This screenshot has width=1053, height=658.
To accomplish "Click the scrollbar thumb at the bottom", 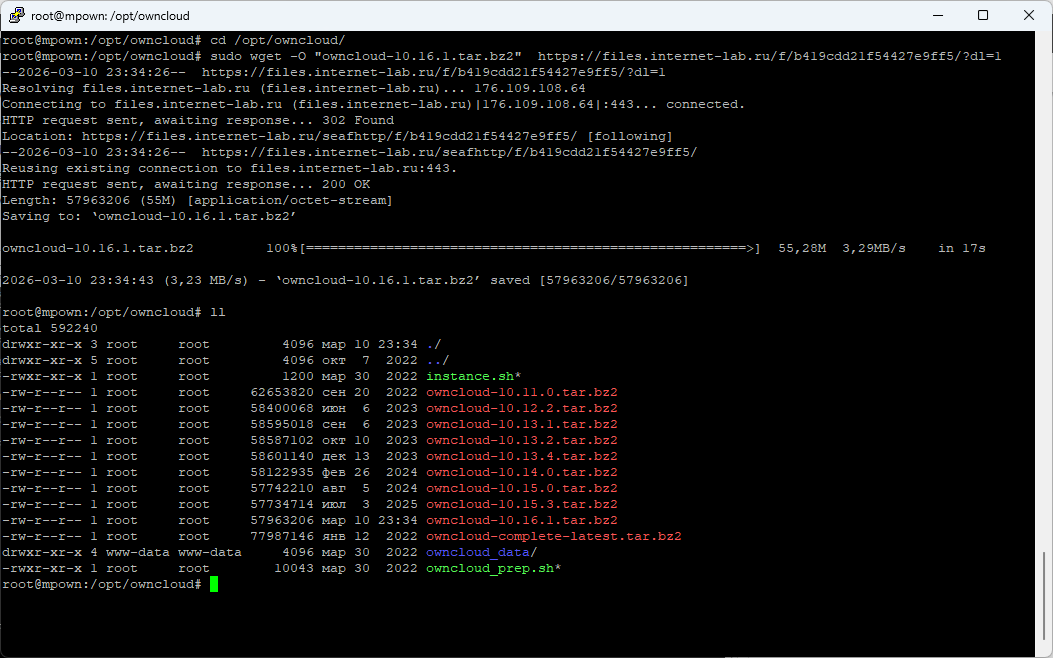I will [x=1044, y=595].
